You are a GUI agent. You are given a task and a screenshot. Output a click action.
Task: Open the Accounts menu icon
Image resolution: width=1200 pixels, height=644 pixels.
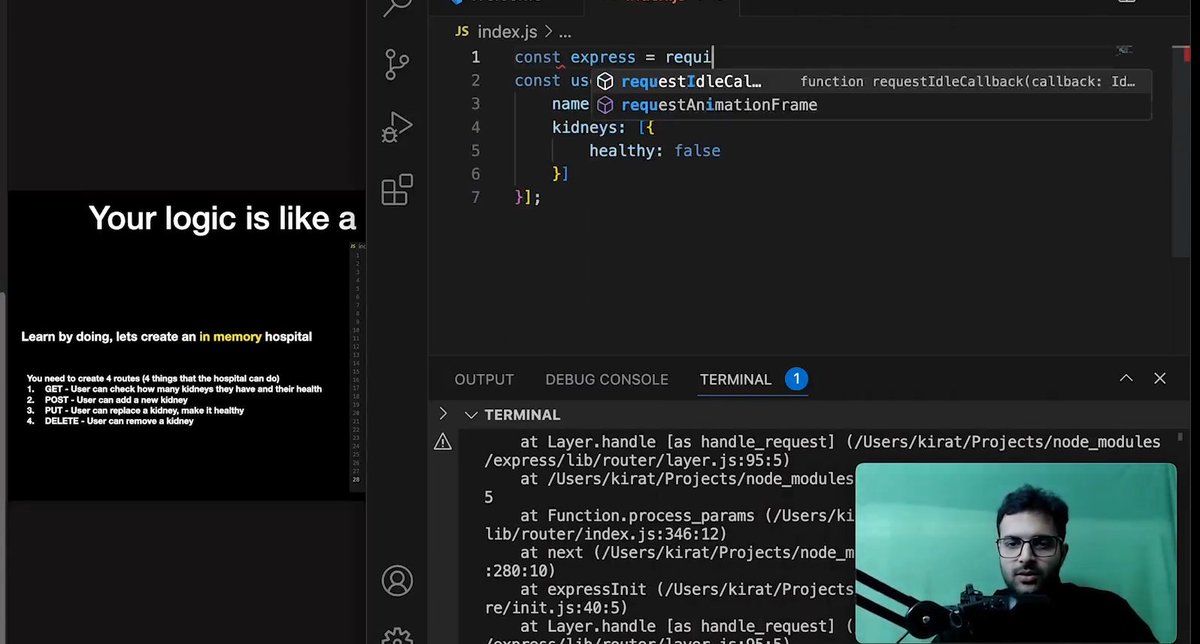click(x=397, y=581)
